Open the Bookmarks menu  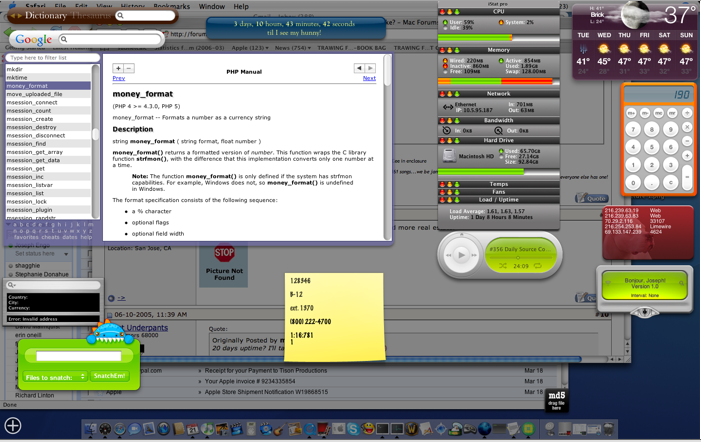(x=171, y=6)
